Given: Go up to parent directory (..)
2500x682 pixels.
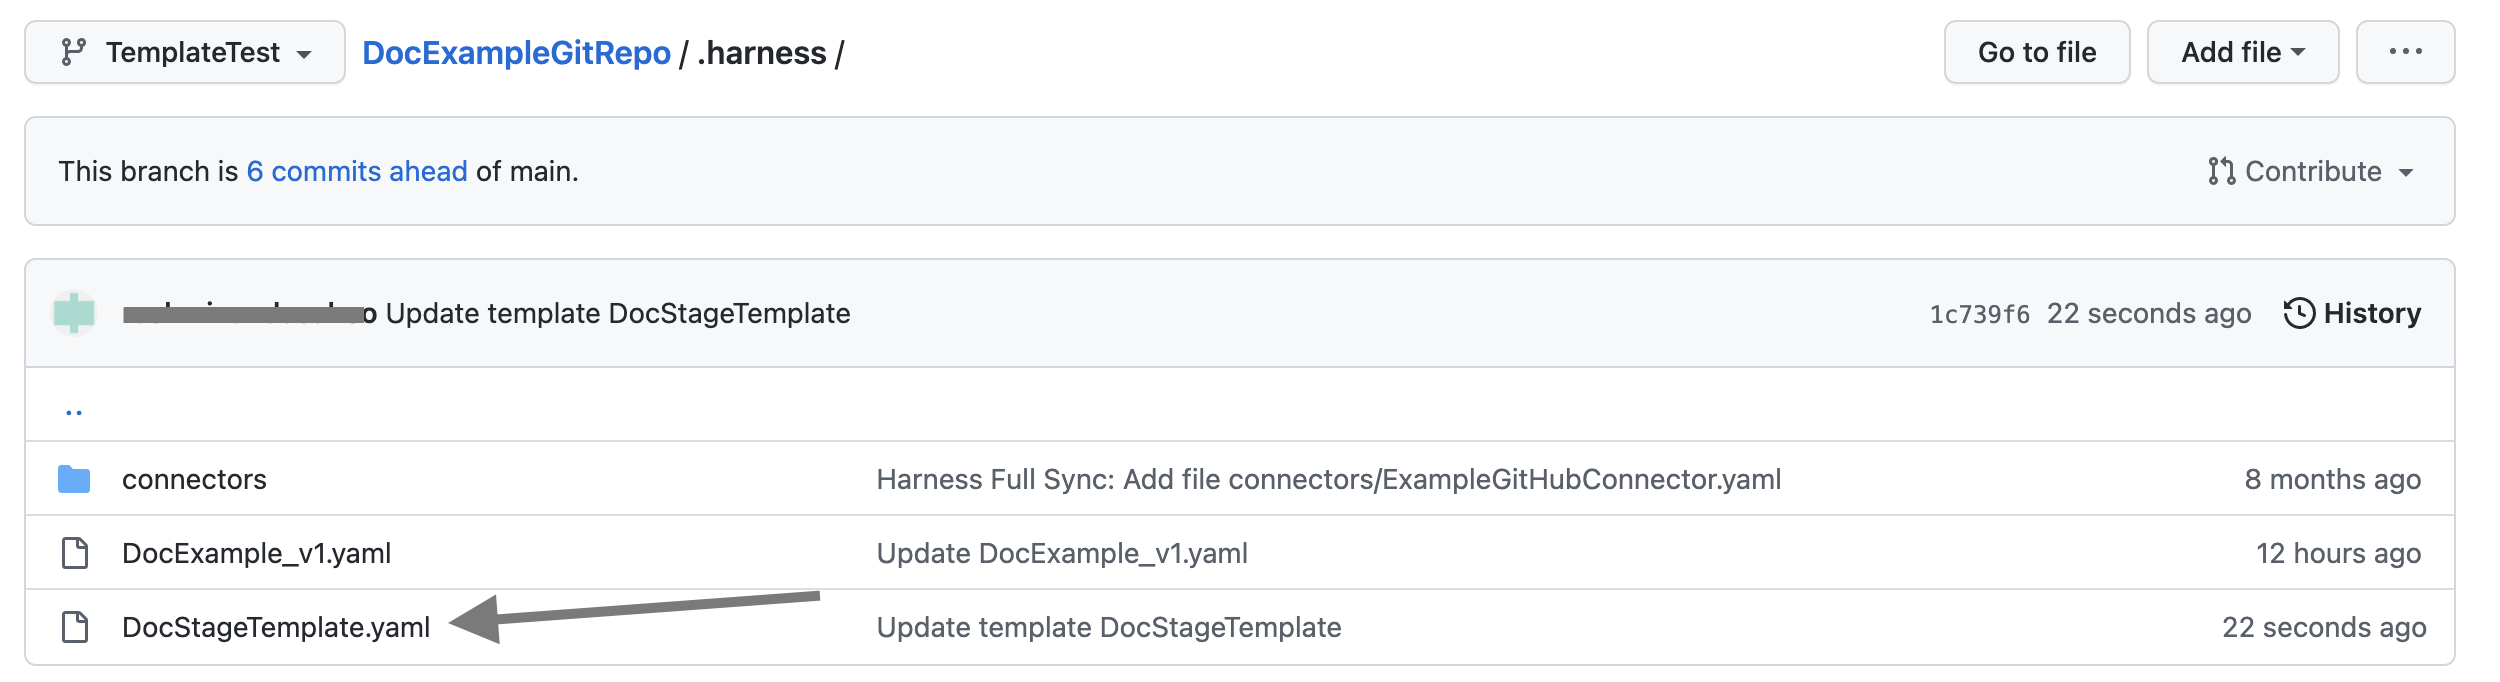Looking at the screenshot, I should (74, 411).
